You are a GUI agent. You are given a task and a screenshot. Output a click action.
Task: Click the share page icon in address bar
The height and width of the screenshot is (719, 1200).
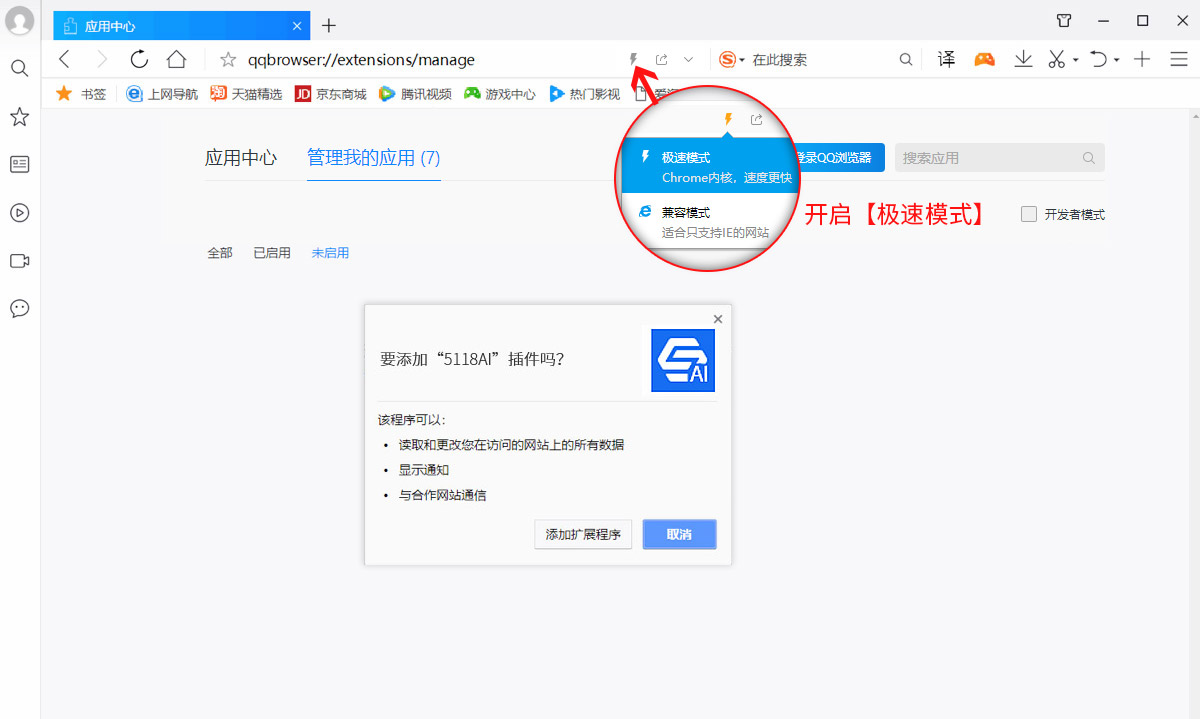[661, 59]
